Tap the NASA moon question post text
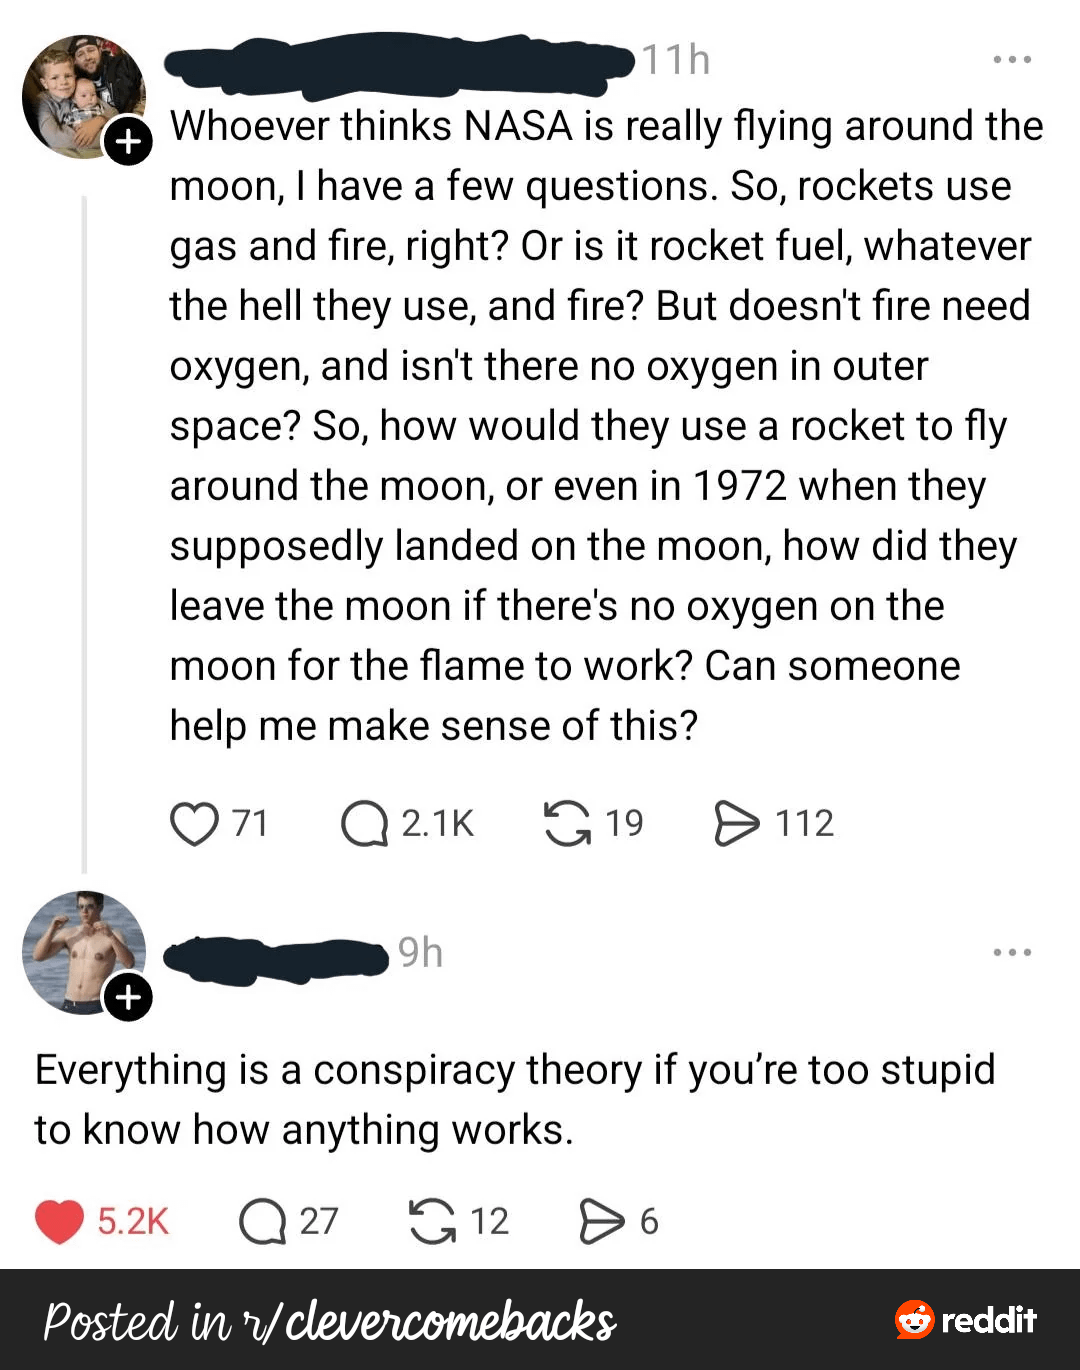1080x1370 pixels. [x=600, y=425]
